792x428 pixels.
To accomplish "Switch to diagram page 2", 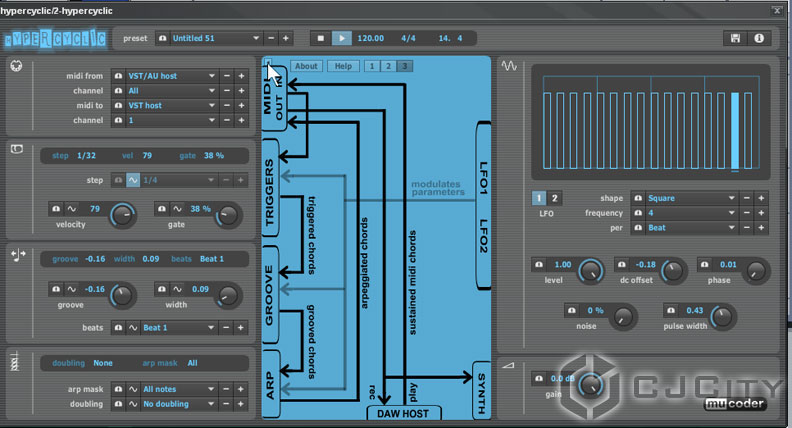I will pos(388,66).
